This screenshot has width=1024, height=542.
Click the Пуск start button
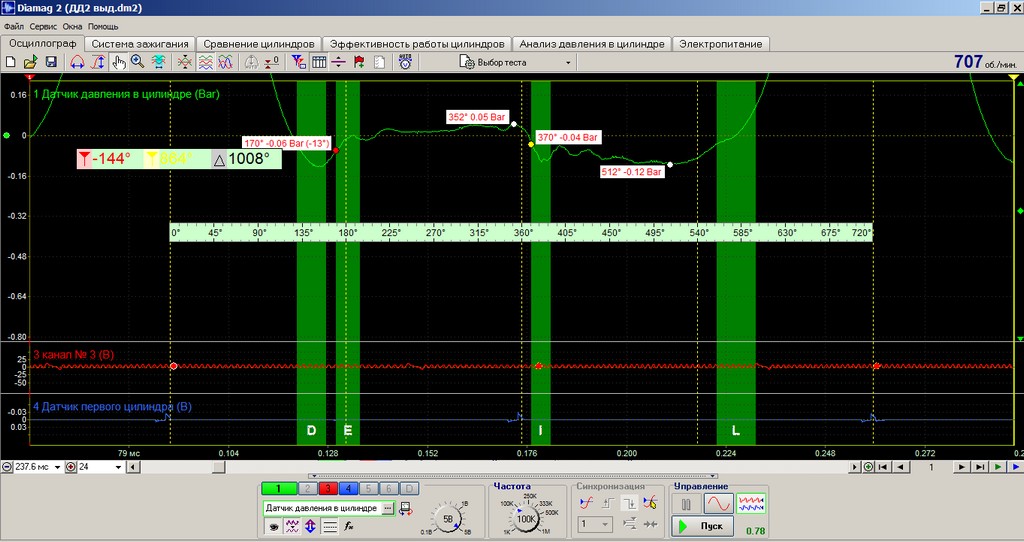(703, 526)
